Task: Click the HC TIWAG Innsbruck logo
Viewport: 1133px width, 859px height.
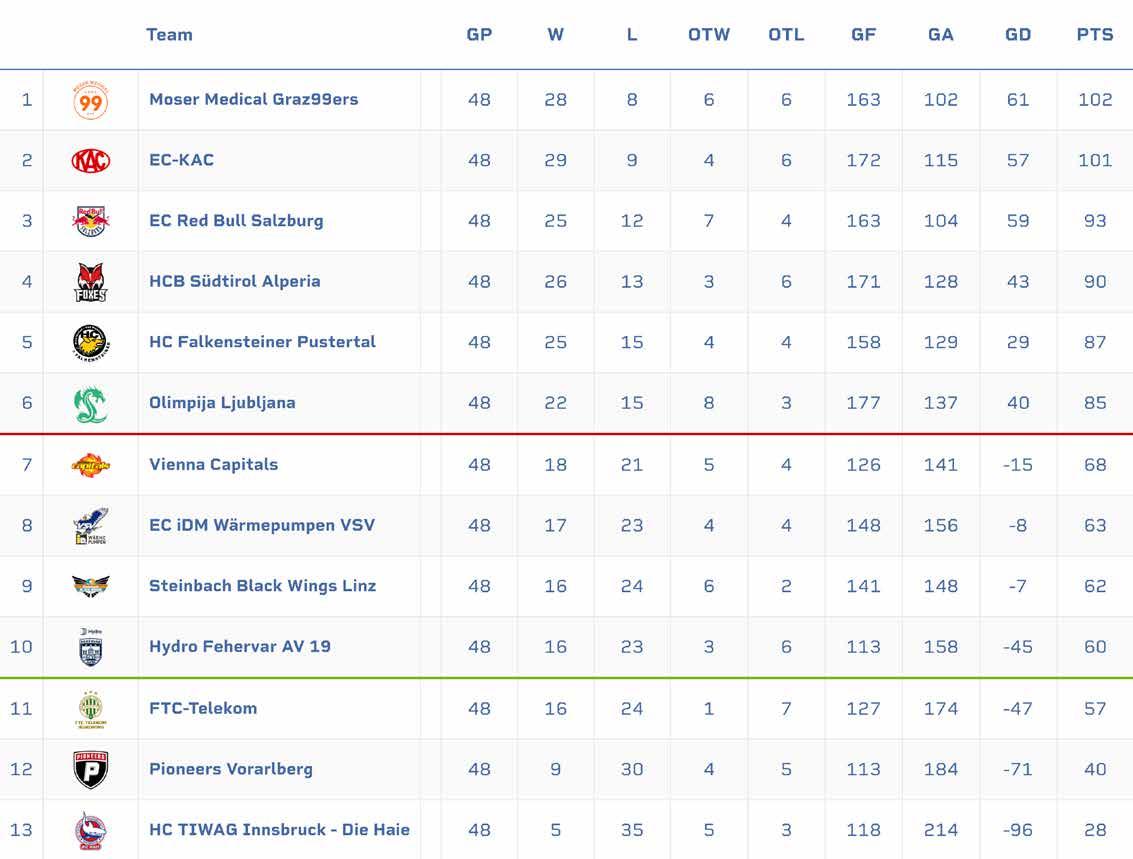Action: 91,830
